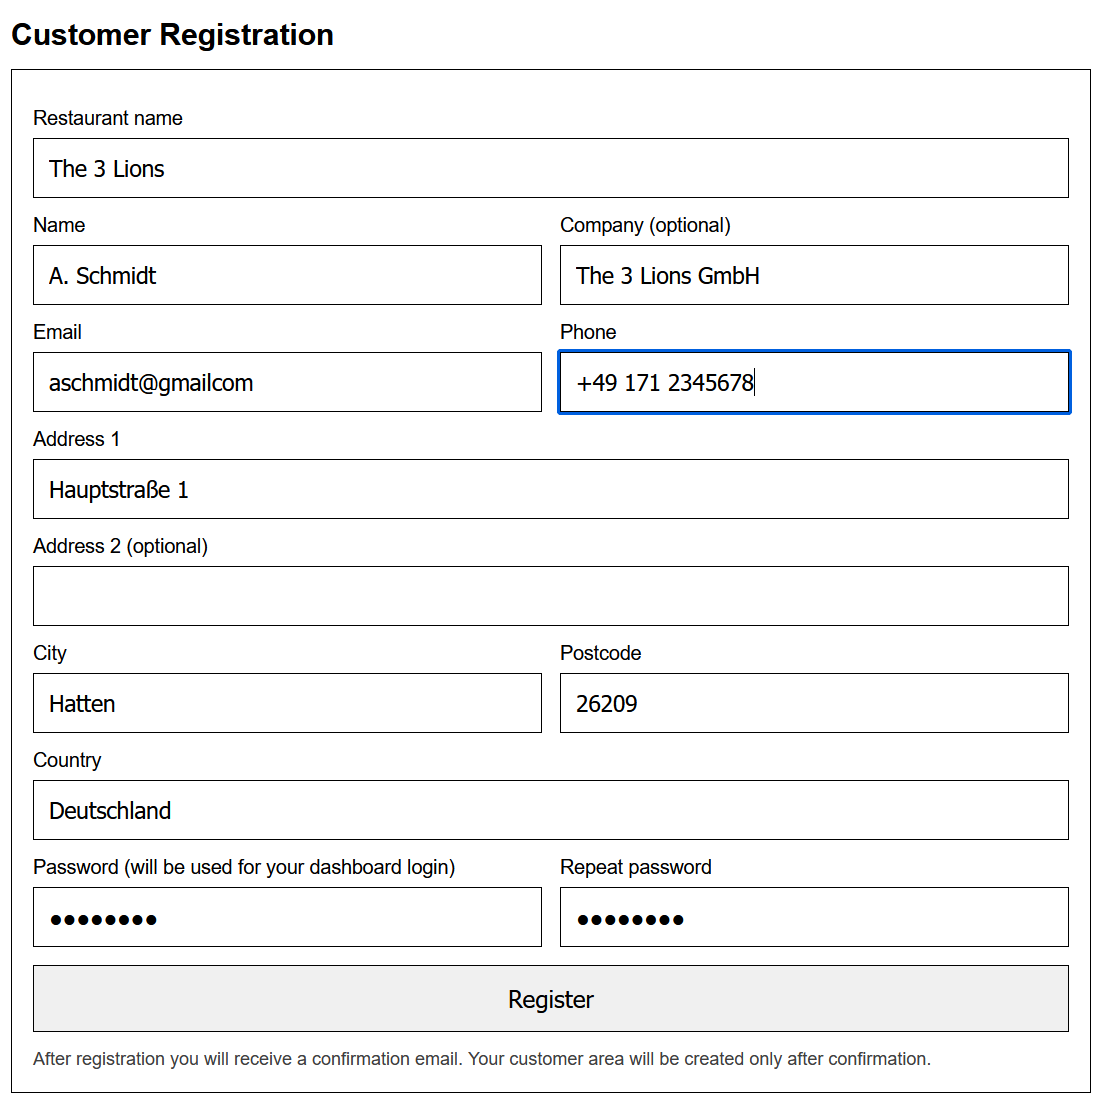The width and height of the screenshot is (1102, 1105).
Task: Focus the empty Address 2 input box
Action: click(550, 596)
